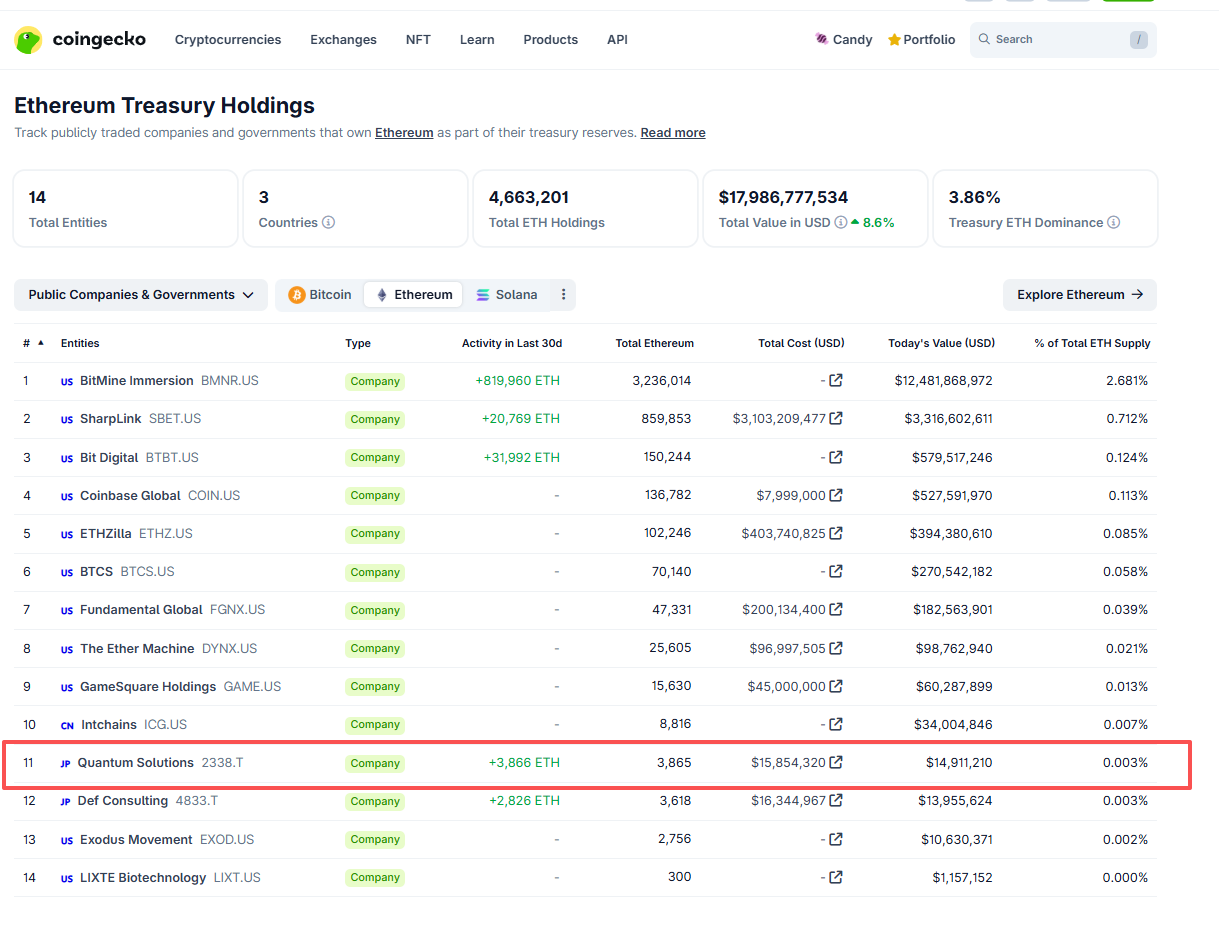Open the three-dot more assets menu
Viewport: 1219px width, 927px height.
564,295
